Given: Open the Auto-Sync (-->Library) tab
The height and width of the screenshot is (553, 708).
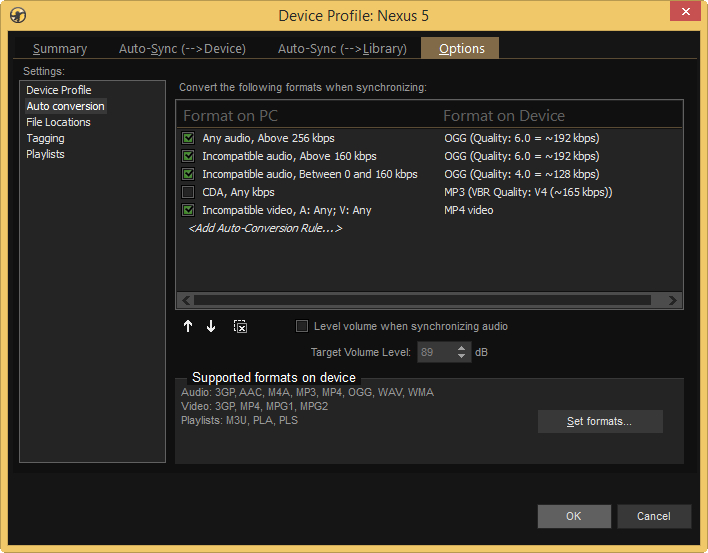Looking at the screenshot, I should pyautogui.click(x=342, y=49).
